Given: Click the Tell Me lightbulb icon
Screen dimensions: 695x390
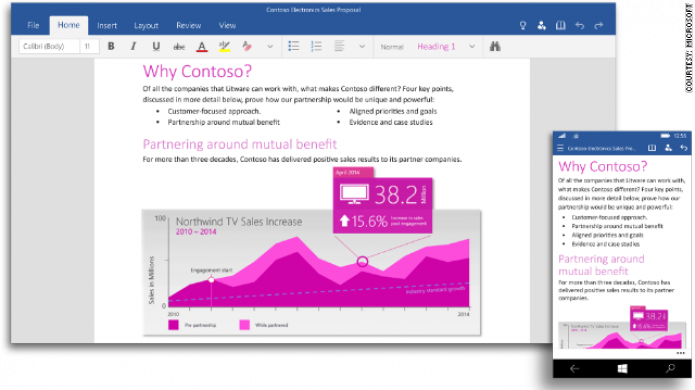Looking at the screenshot, I should click(523, 26).
